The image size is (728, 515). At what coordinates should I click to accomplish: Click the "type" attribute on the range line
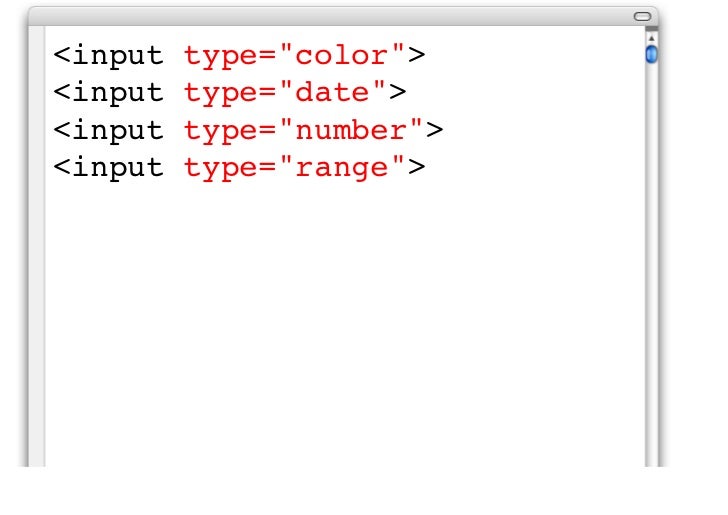(220, 169)
